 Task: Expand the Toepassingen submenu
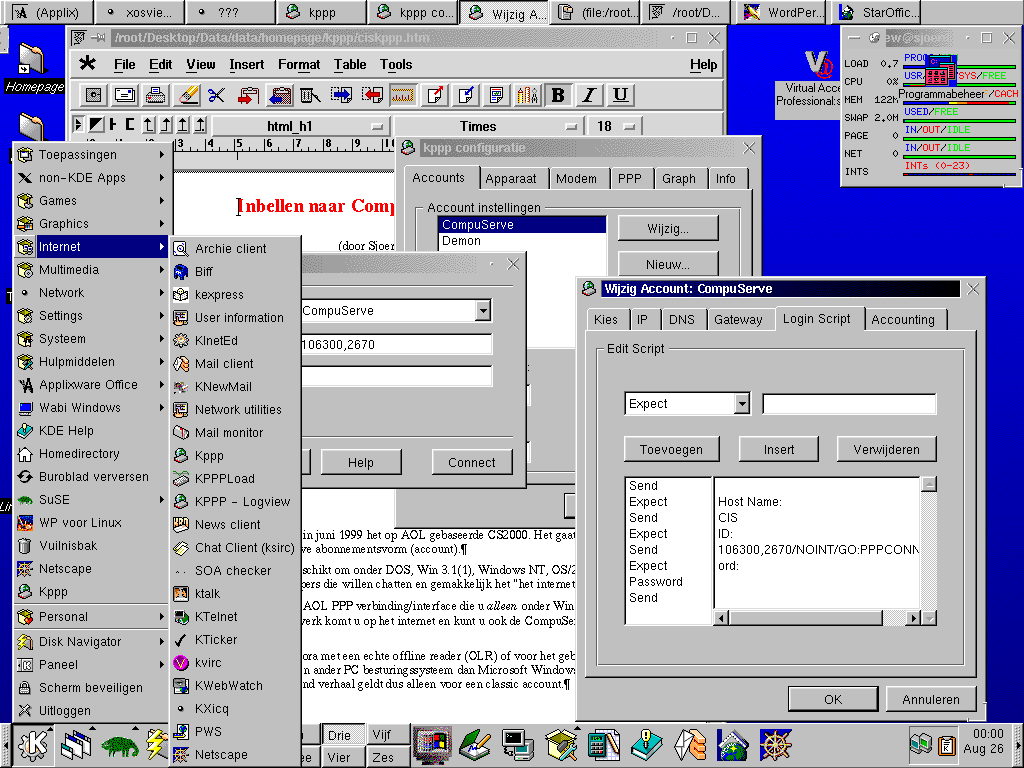[x=91, y=155]
